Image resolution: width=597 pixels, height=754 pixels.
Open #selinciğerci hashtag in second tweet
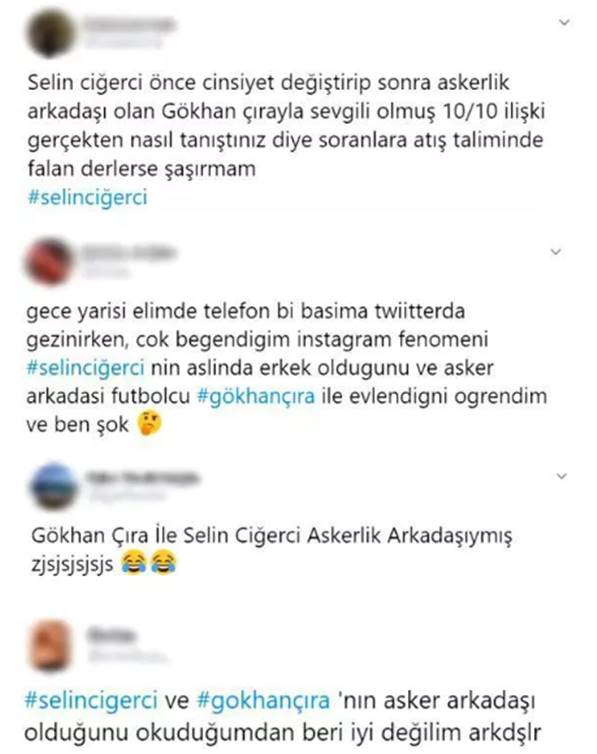click(x=86, y=368)
